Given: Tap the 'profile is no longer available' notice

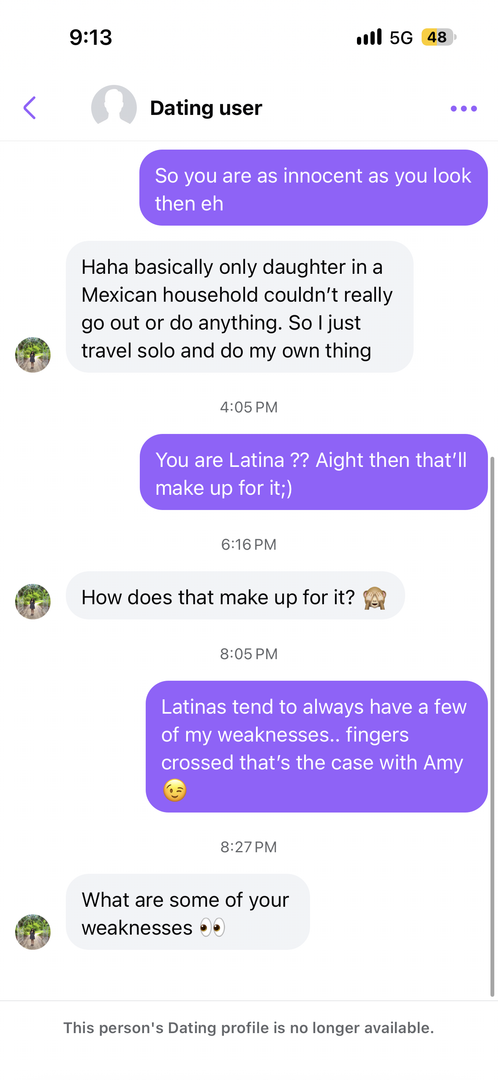Looking at the screenshot, I should pos(249,1028).
